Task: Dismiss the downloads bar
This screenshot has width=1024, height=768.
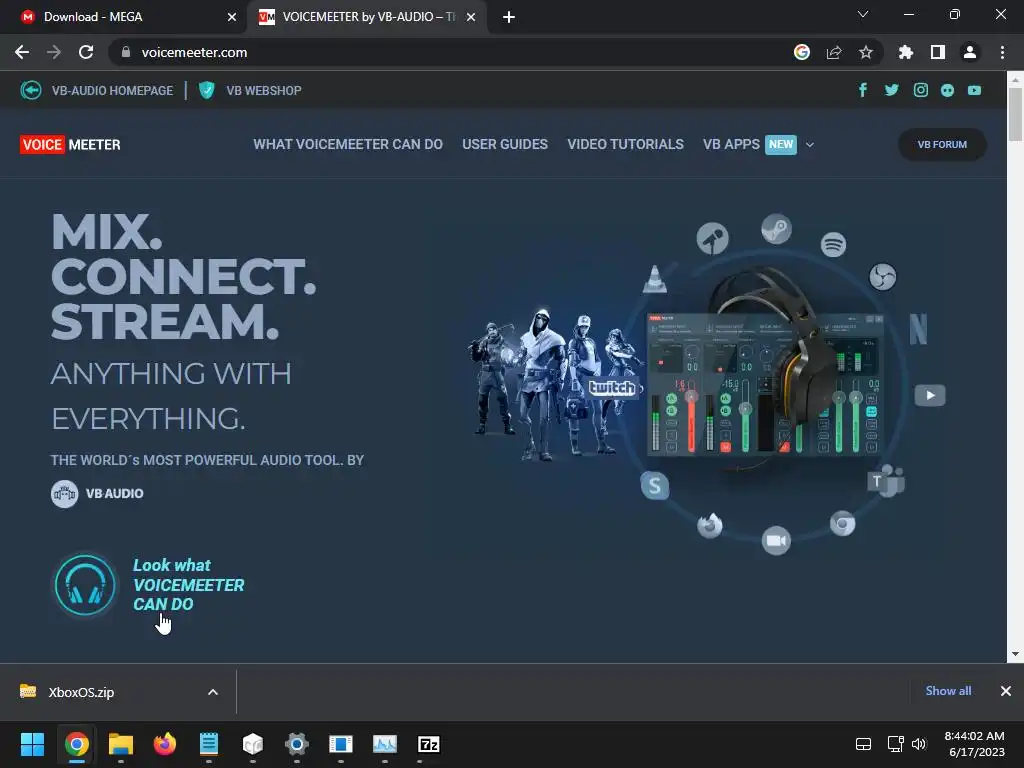Action: 1006,691
